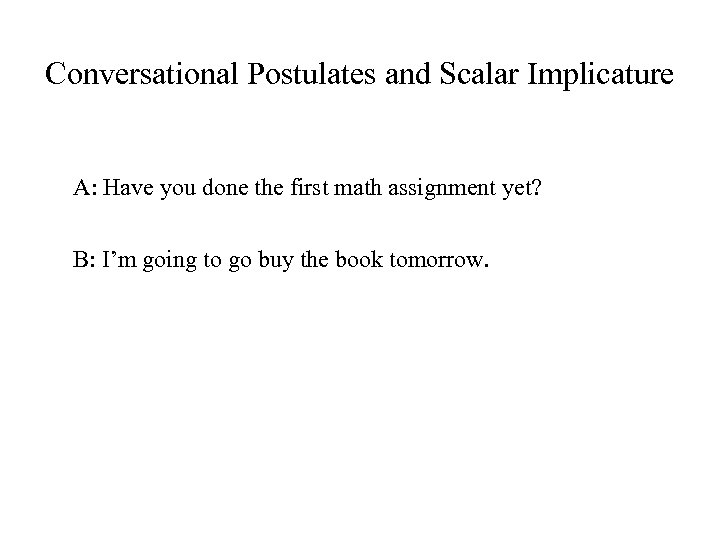
Task: Select the word "Postulates" in the title
Action: click(x=309, y=75)
